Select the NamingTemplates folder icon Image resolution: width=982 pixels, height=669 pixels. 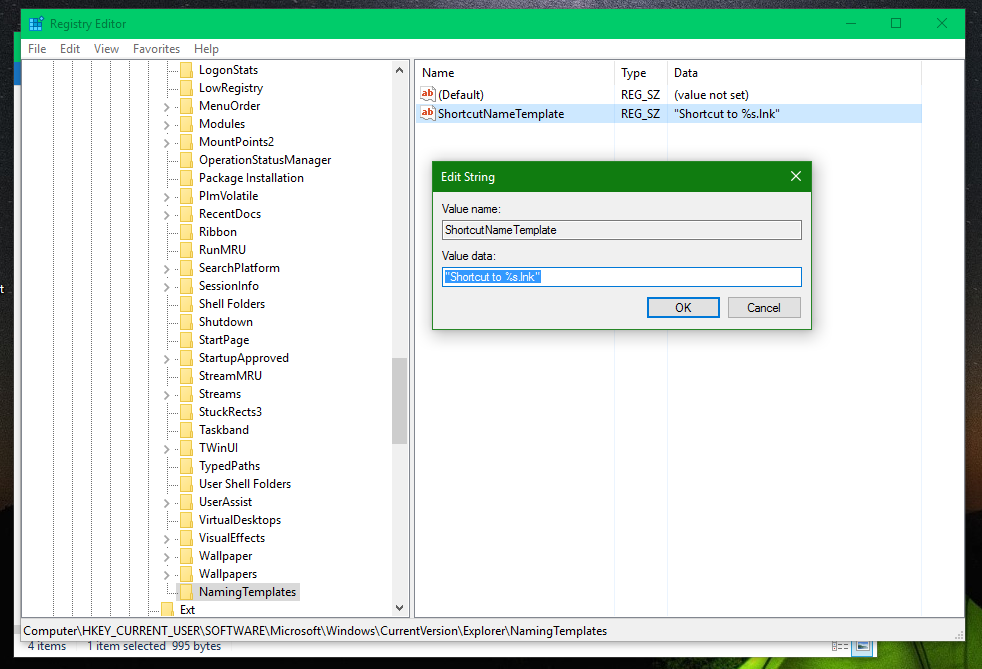(185, 592)
